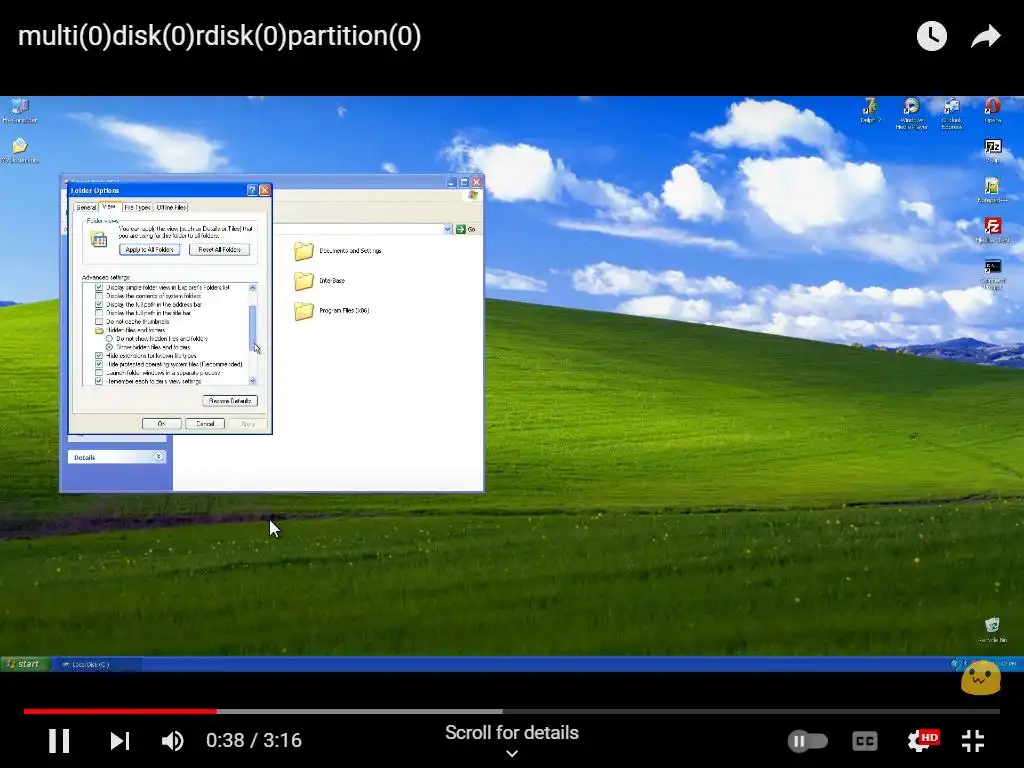Open the Recycle Bin
The height and width of the screenshot is (768, 1024).
993,630
